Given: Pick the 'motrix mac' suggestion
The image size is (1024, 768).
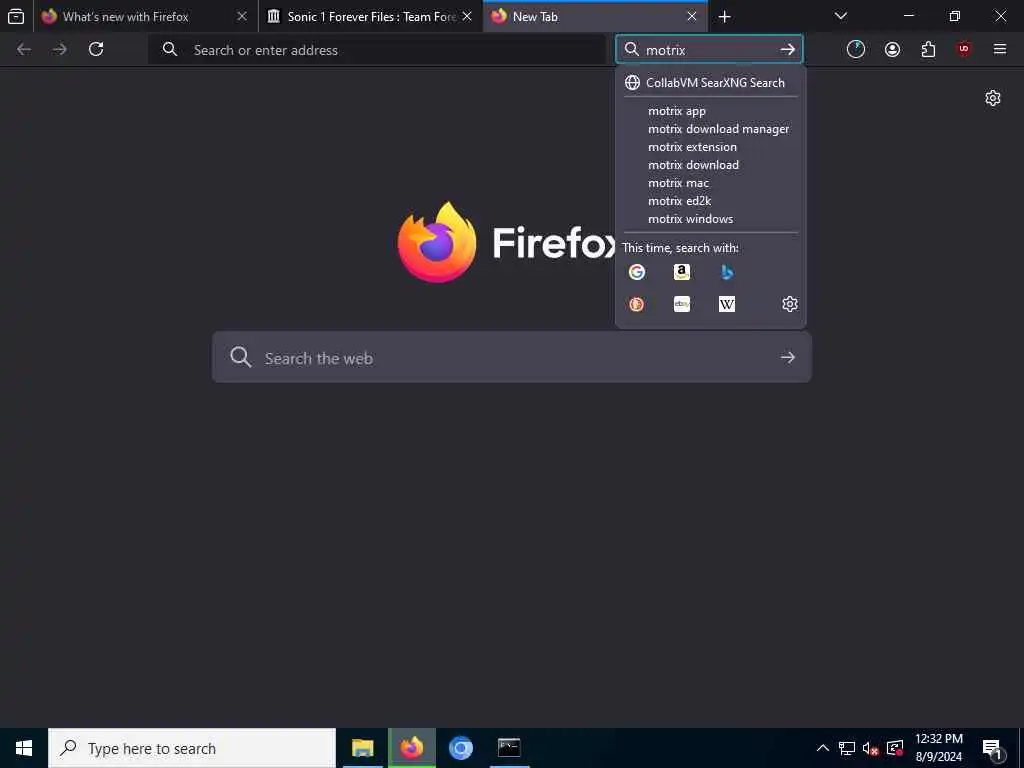Looking at the screenshot, I should point(711,183).
